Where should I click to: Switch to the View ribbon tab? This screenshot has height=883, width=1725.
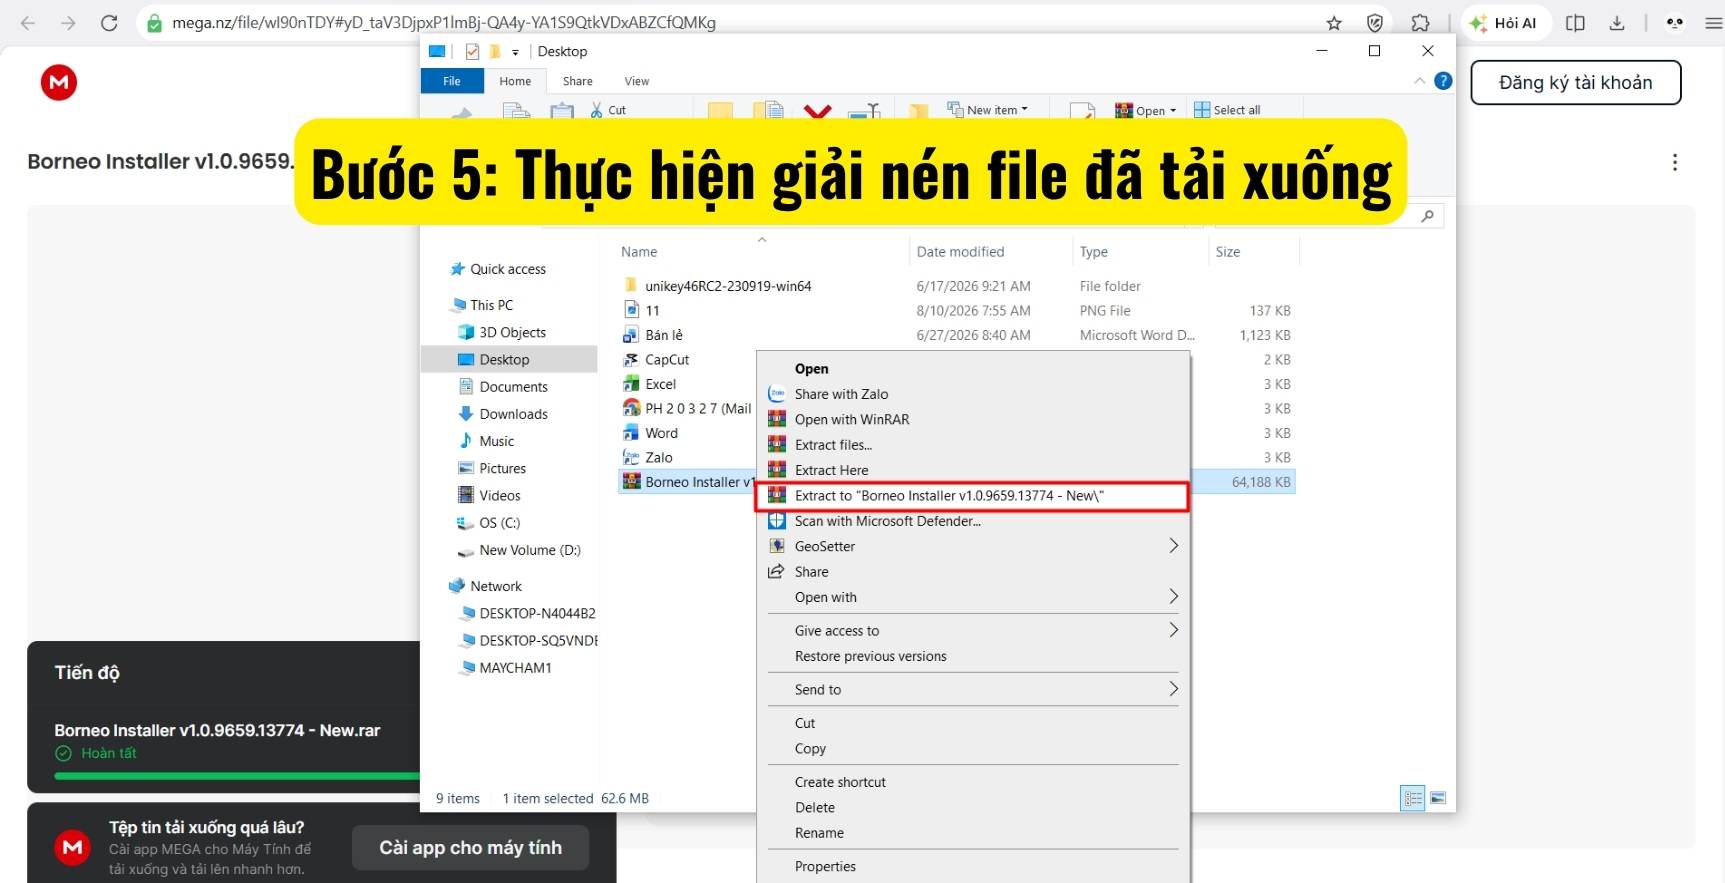tap(637, 81)
